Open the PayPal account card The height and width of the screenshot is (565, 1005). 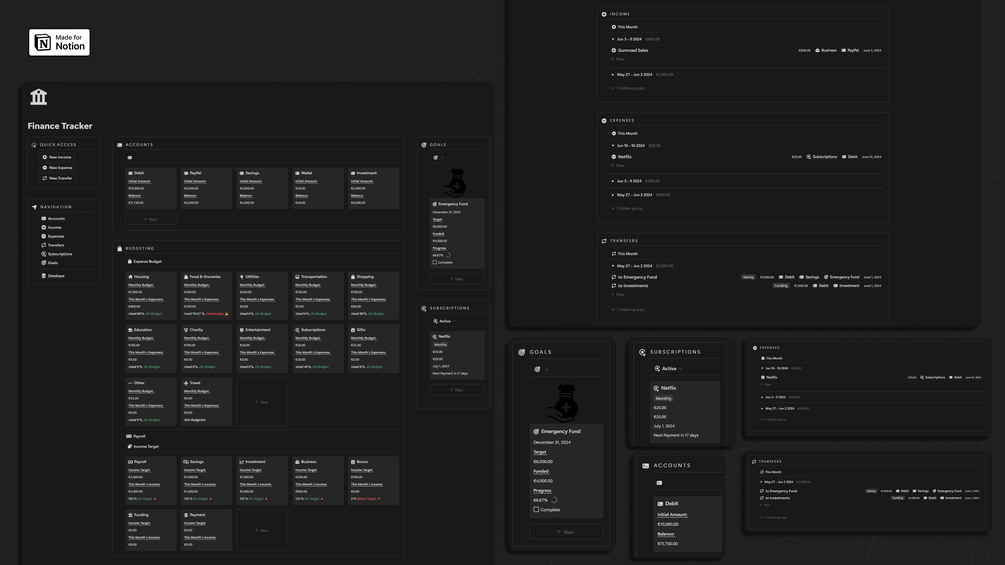206,188
